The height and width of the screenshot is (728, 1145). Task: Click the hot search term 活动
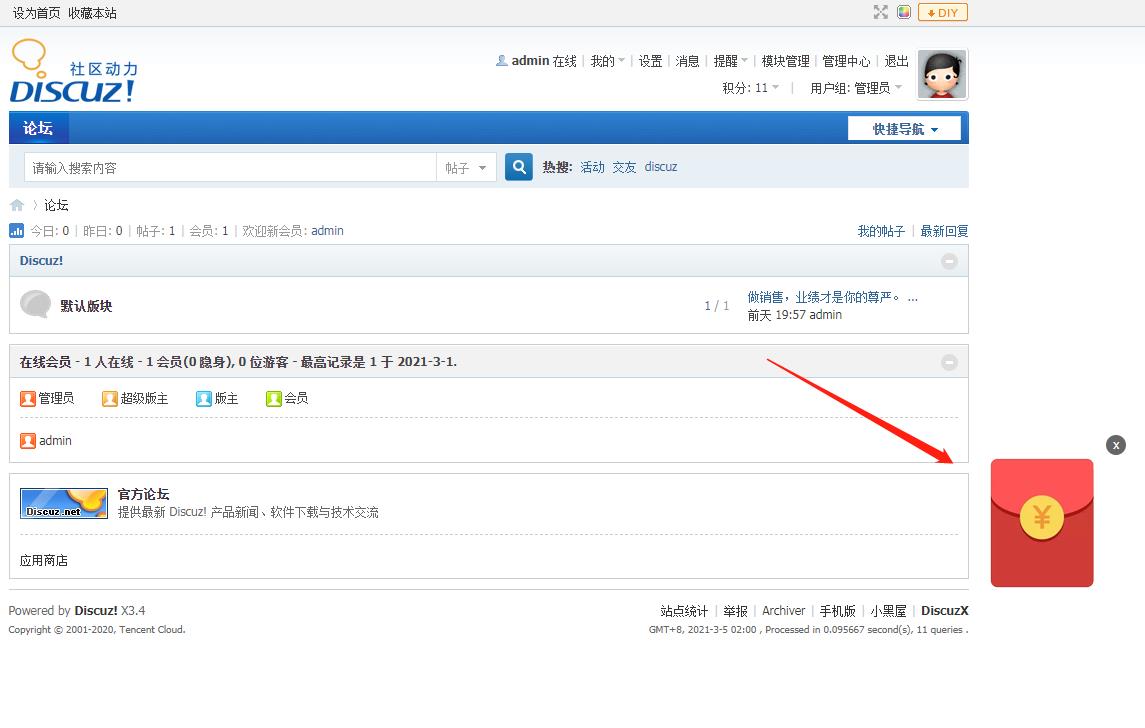click(592, 167)
